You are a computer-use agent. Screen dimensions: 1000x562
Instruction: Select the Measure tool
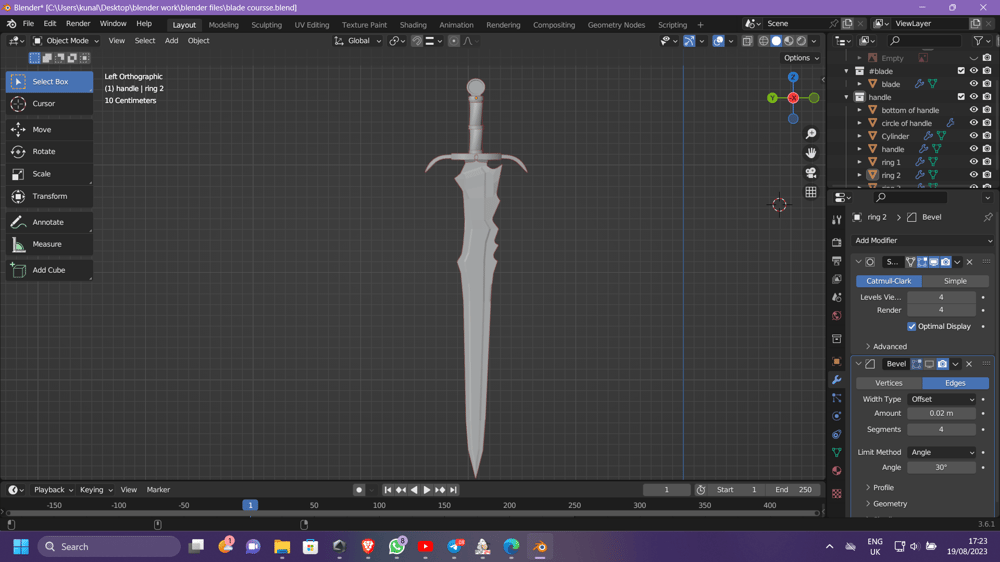(x=49, y=244)
